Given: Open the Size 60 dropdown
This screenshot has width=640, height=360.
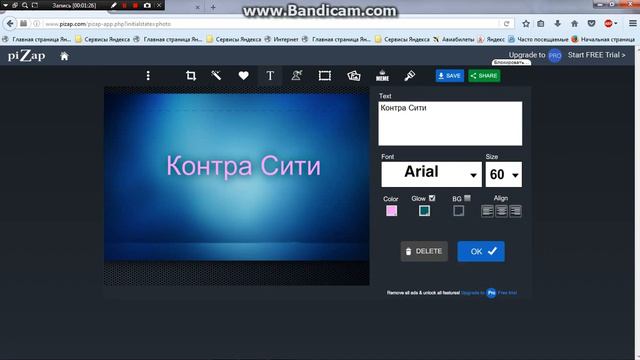Looking at the screenshot, I should tap(504, 174).
